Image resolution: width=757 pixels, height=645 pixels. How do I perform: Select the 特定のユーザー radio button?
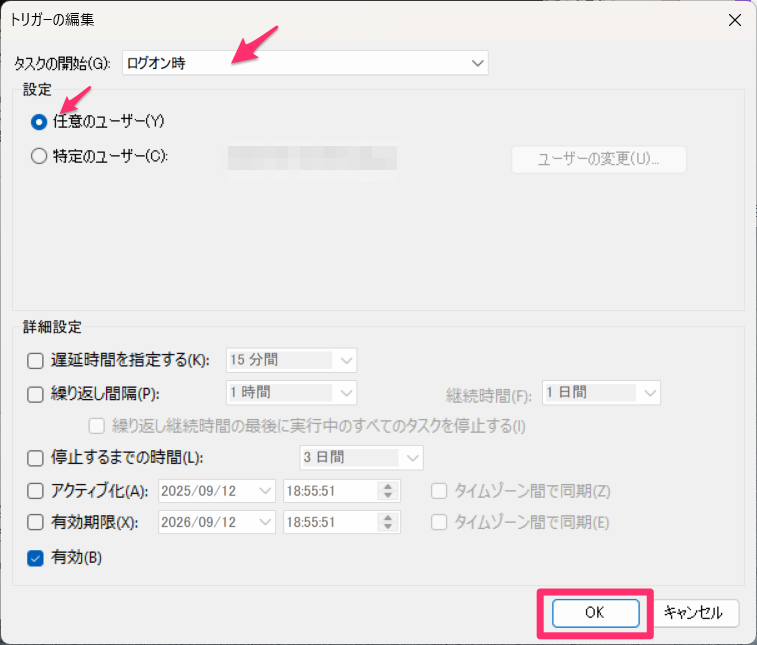(39, 155)
